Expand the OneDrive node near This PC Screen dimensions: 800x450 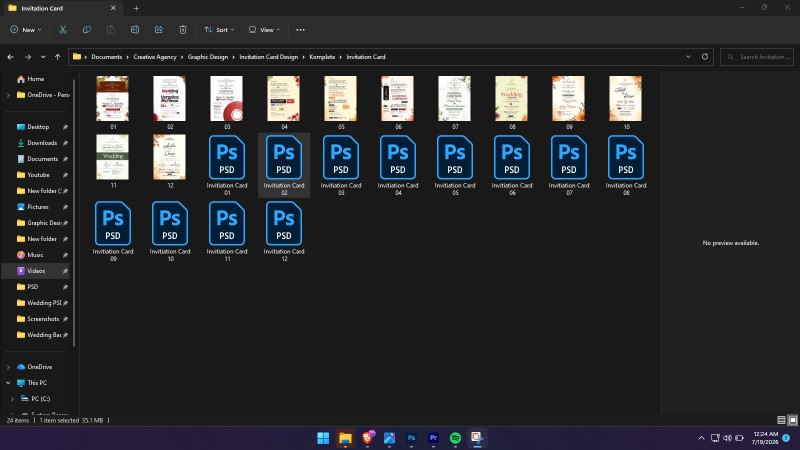8,367
